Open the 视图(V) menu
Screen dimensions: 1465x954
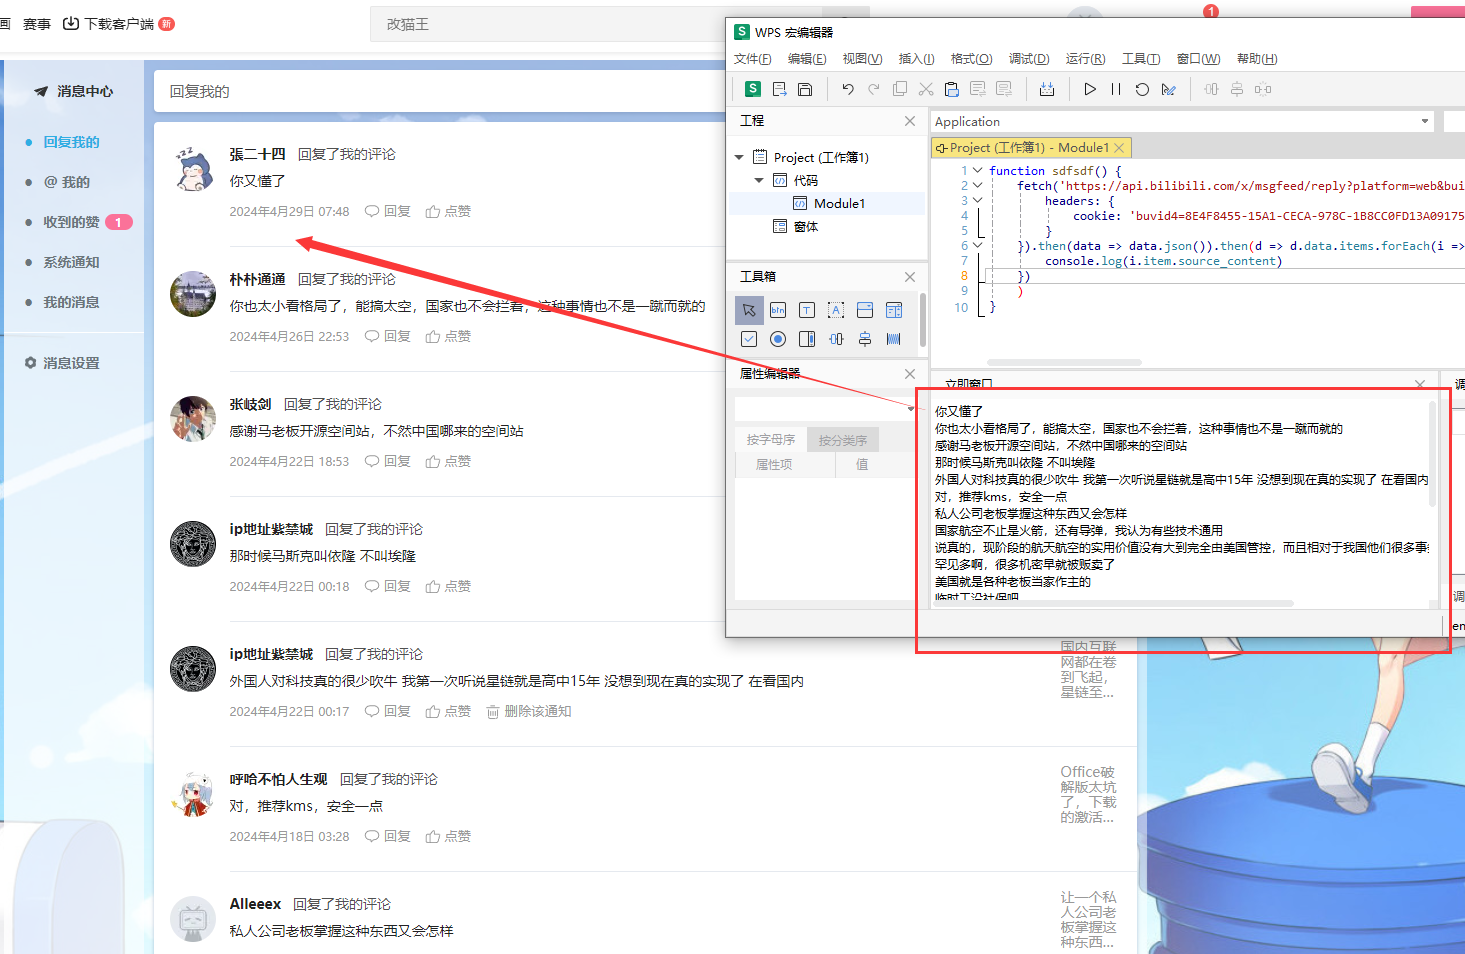tap(862, 59)
